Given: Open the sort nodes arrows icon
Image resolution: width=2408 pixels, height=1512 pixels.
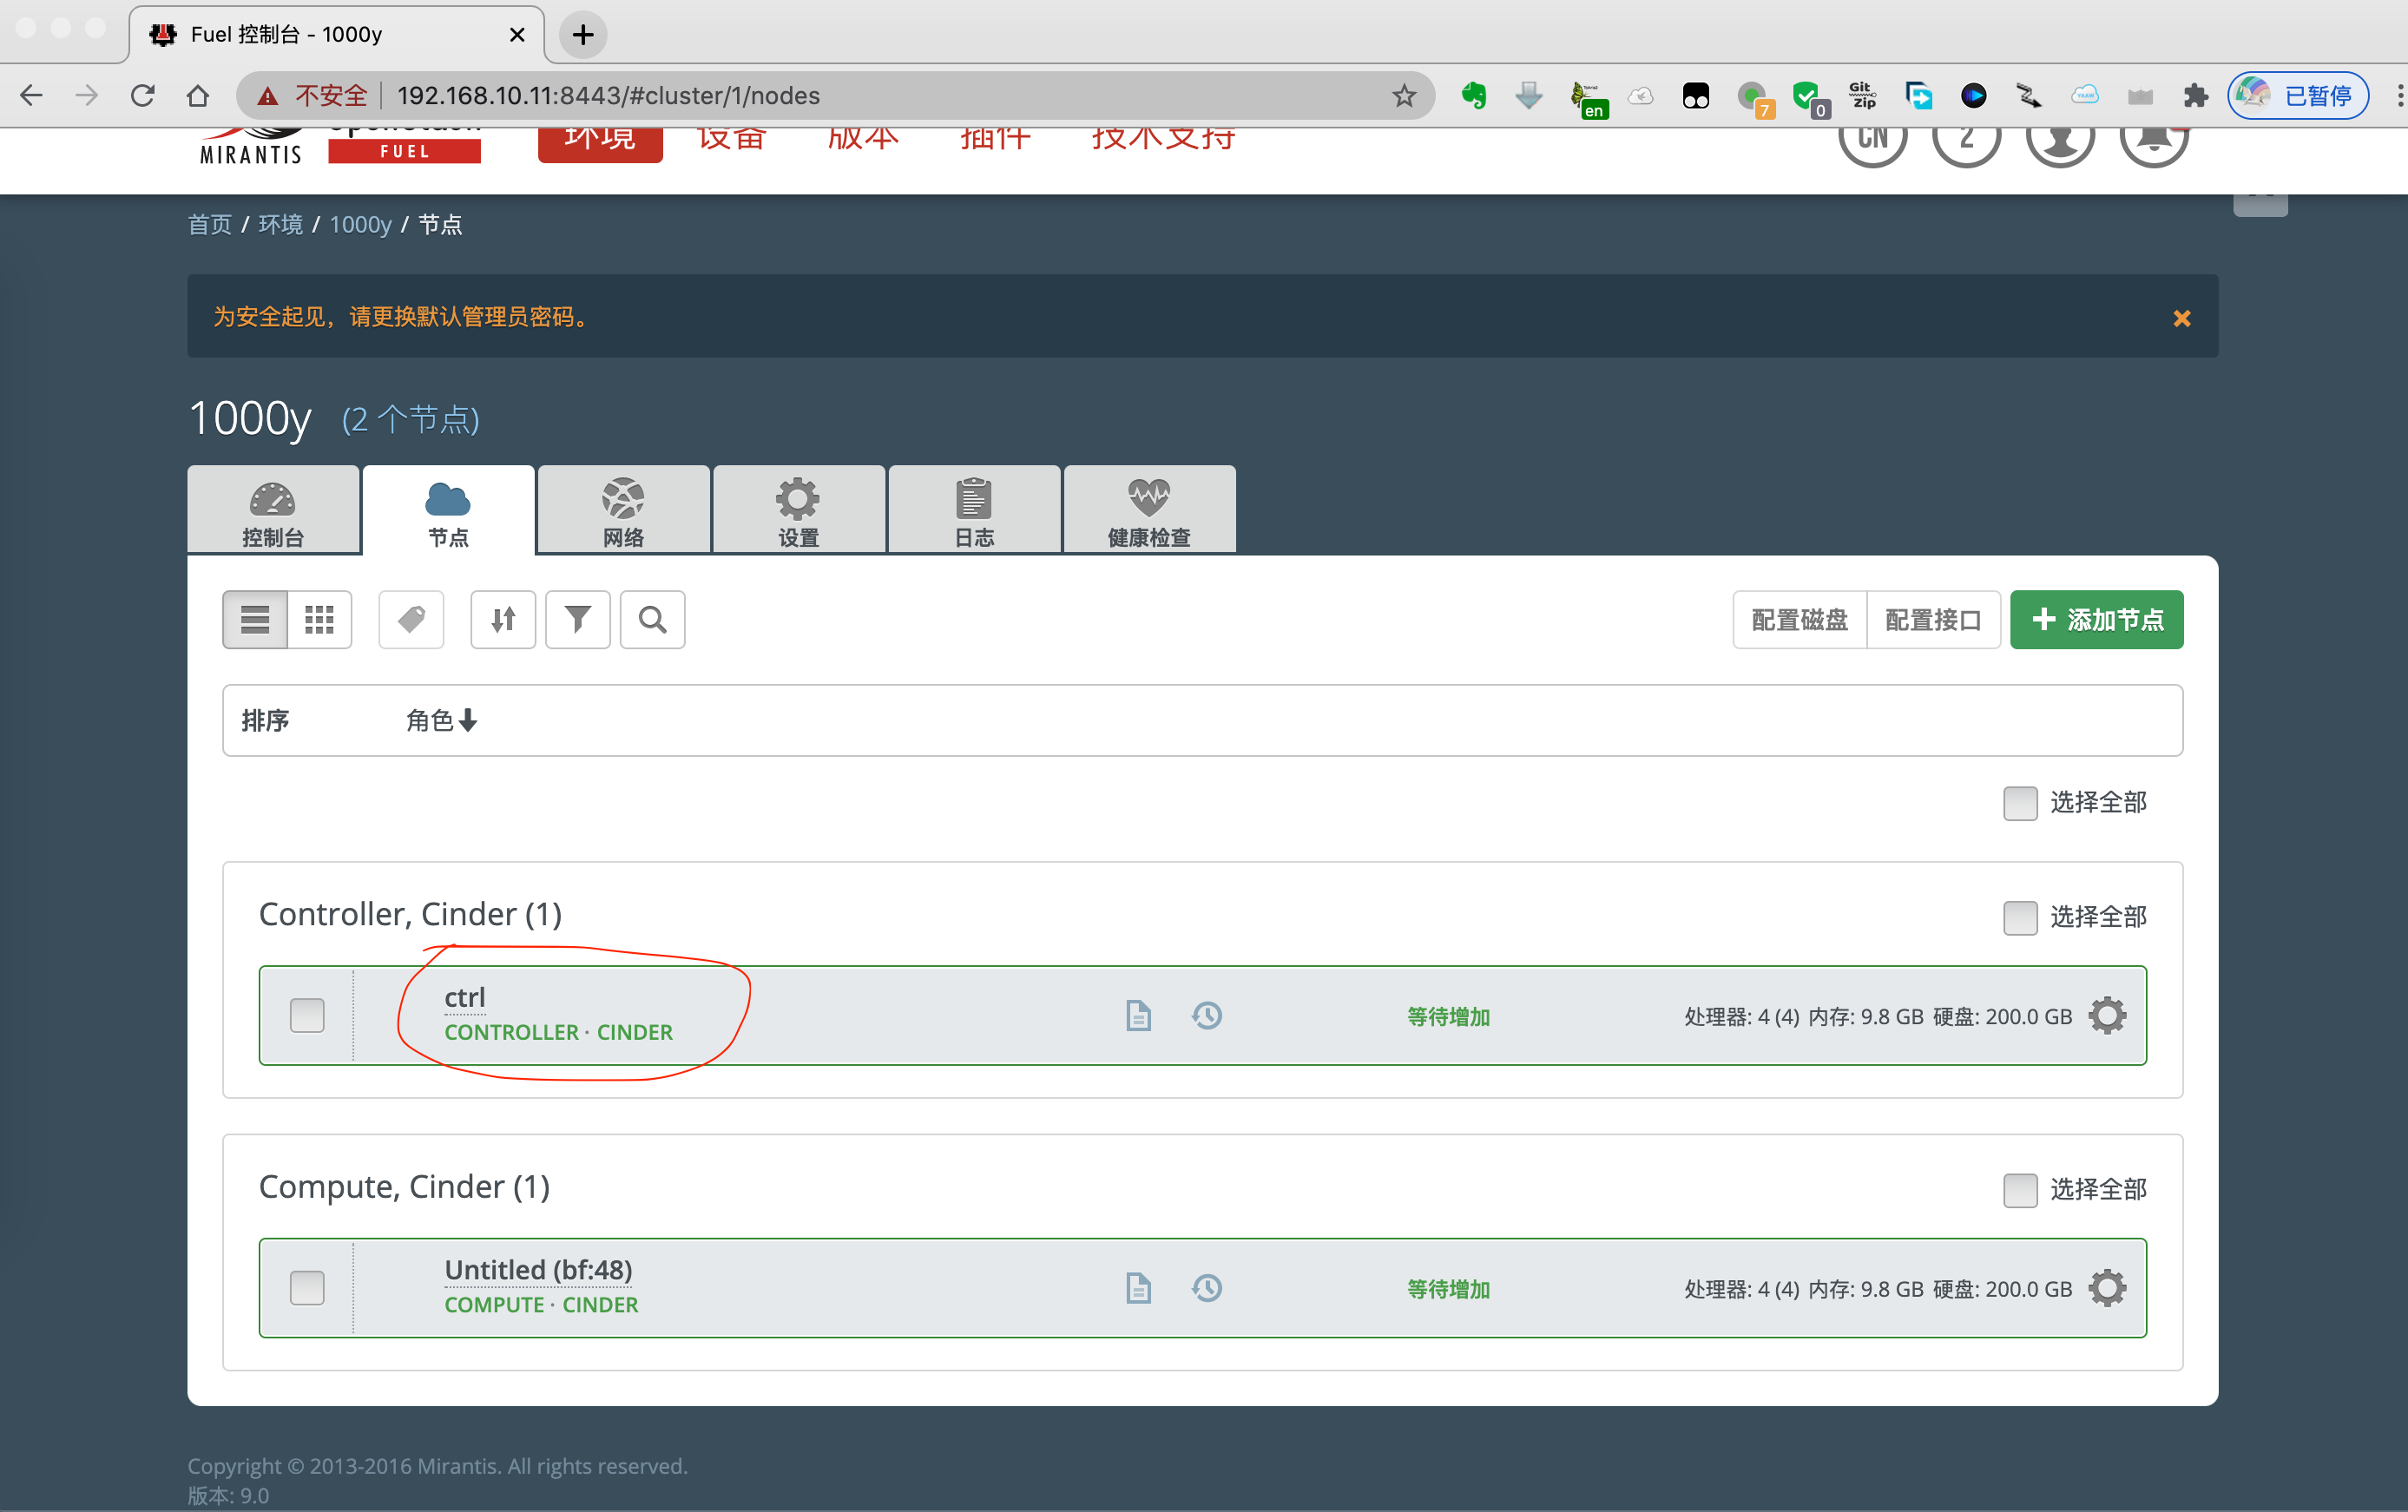Looking at the screenshot, I should pyautogui.click(x=503, y=620).
